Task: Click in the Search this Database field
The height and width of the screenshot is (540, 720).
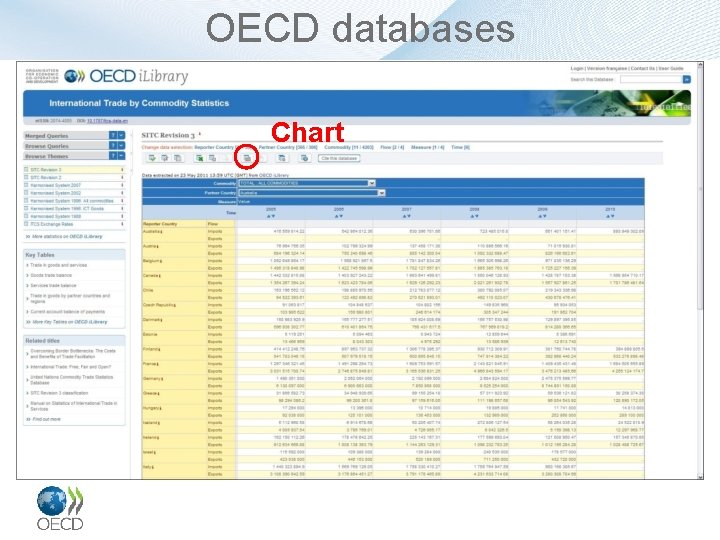Action: 651,79
